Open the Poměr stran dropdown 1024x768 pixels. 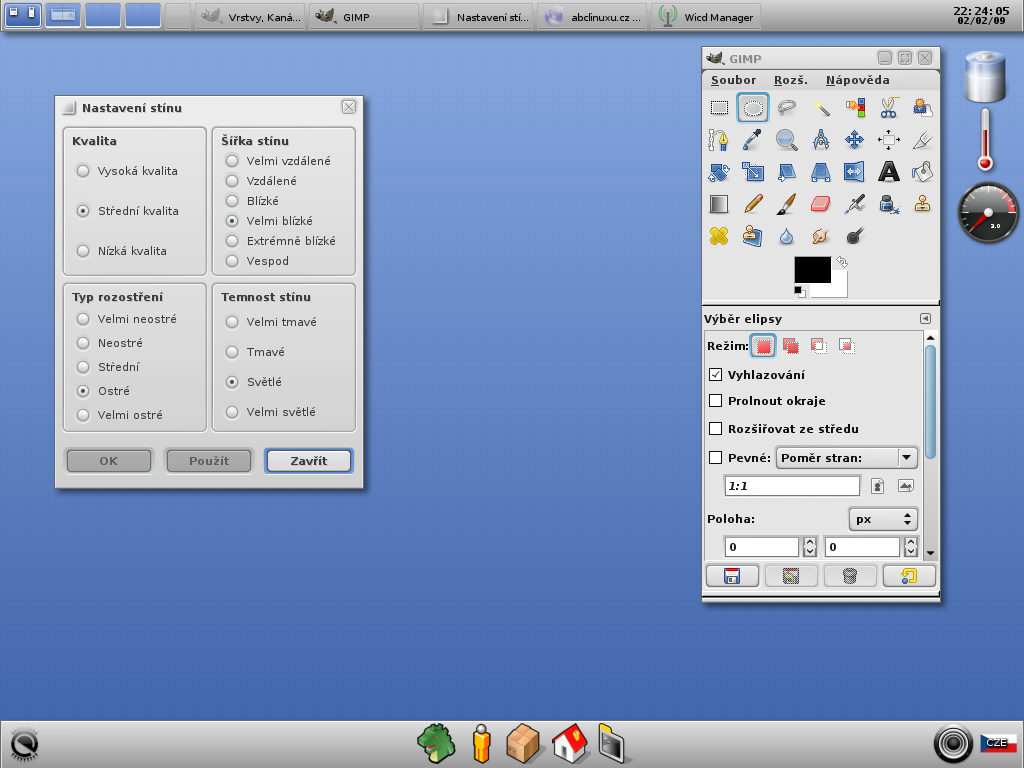click(x=846, y=458)
